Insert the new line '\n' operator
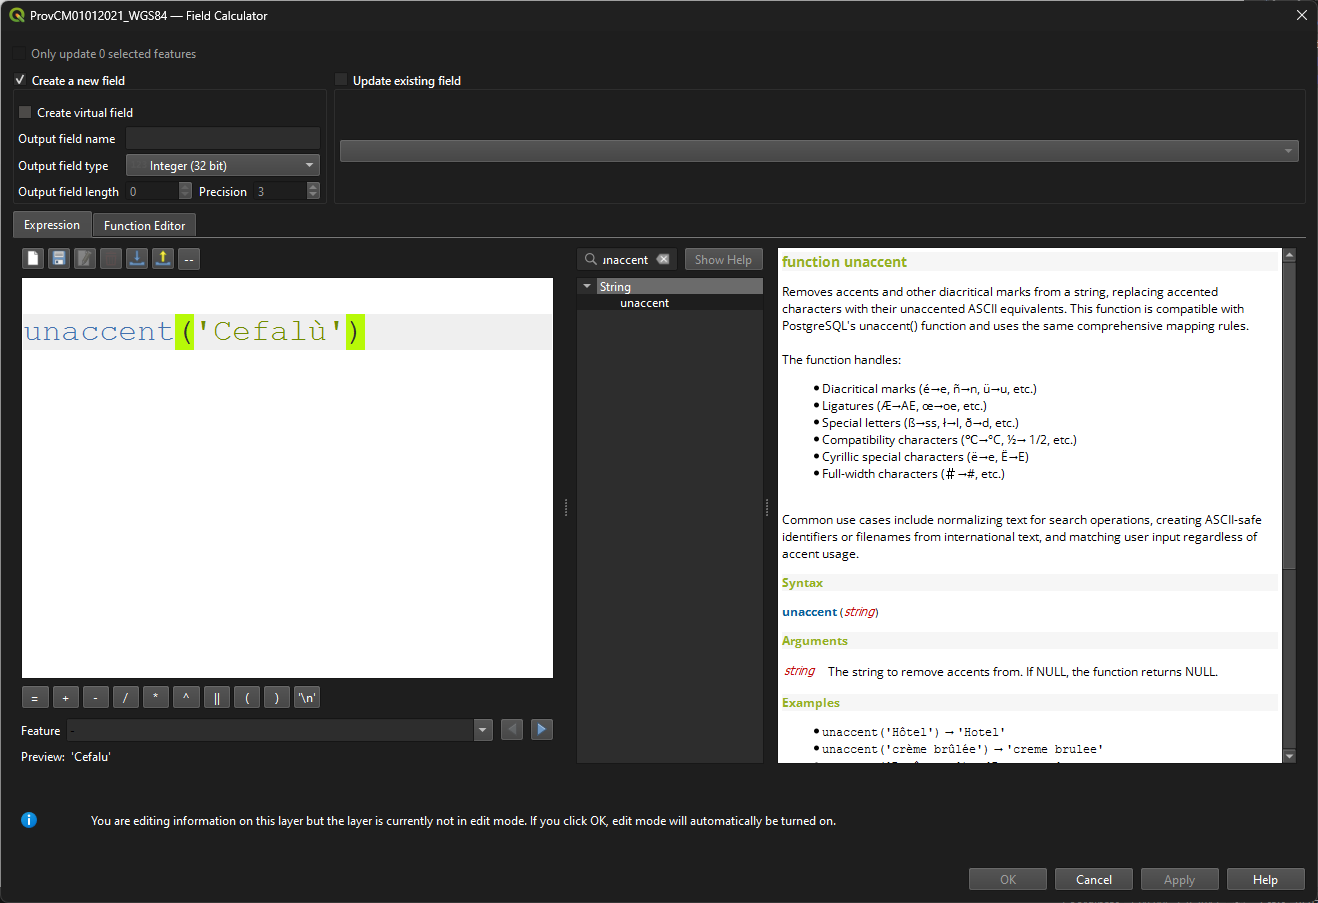The width and height of the screenshot is (1318, 903). point(307,698)
